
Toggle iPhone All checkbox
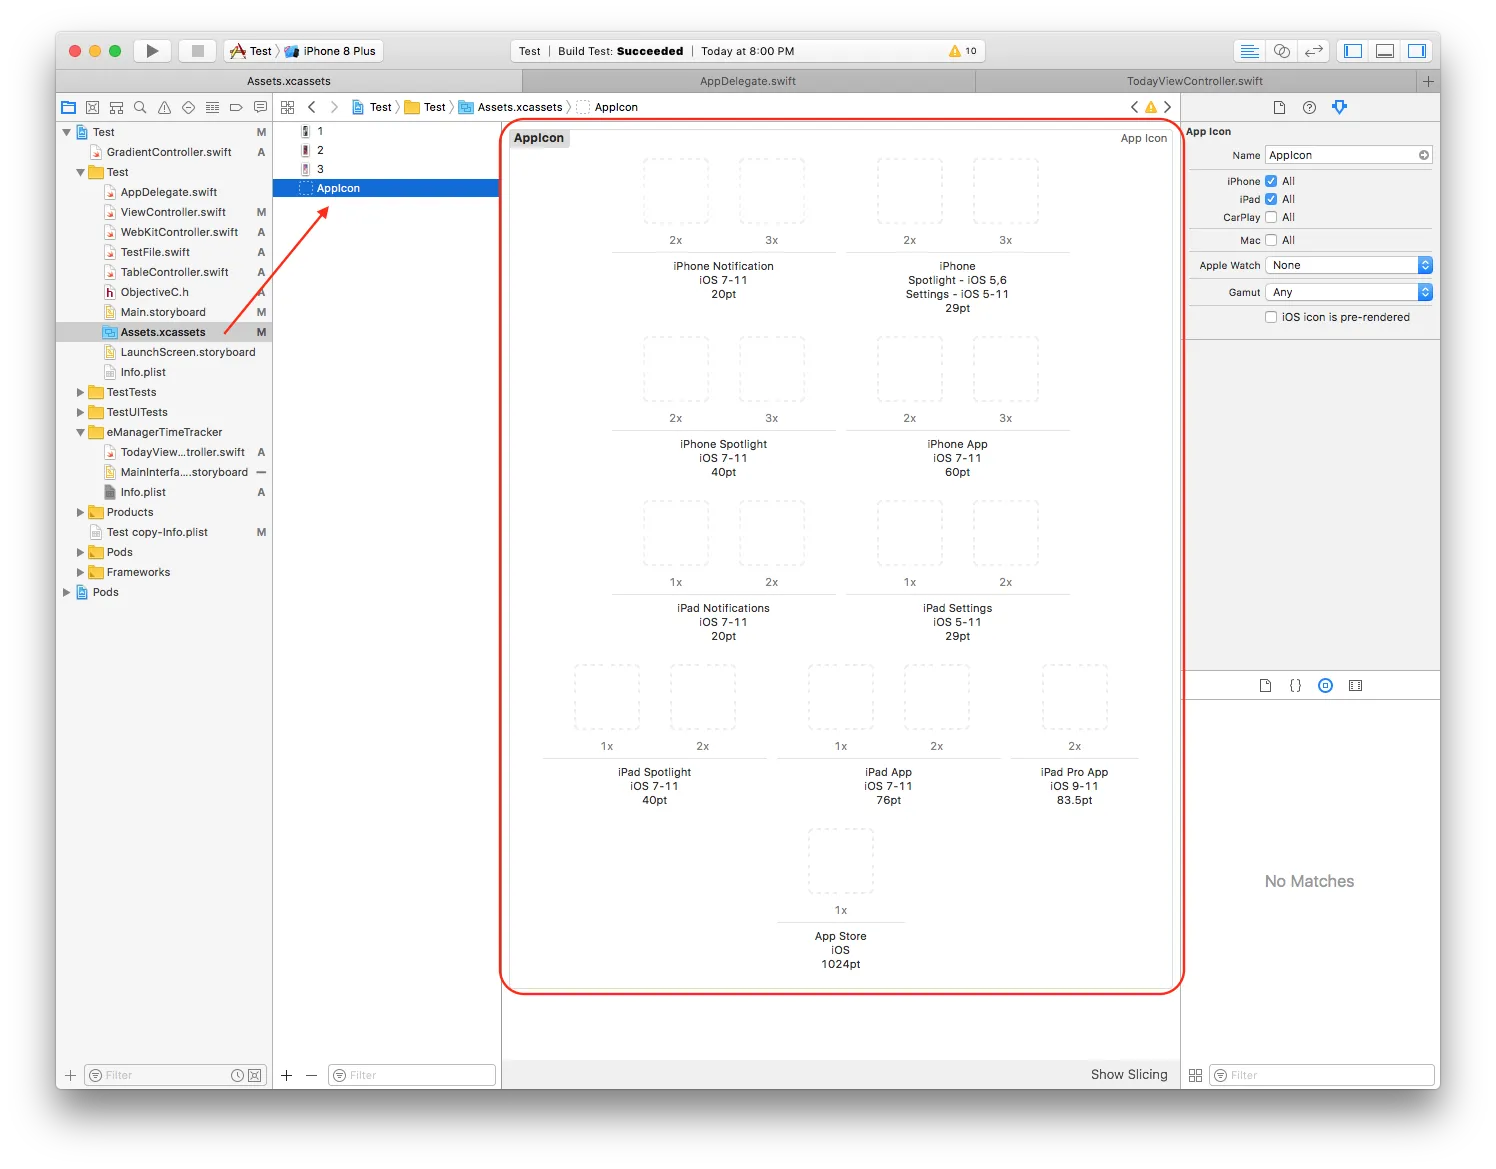pos(1271,181)
